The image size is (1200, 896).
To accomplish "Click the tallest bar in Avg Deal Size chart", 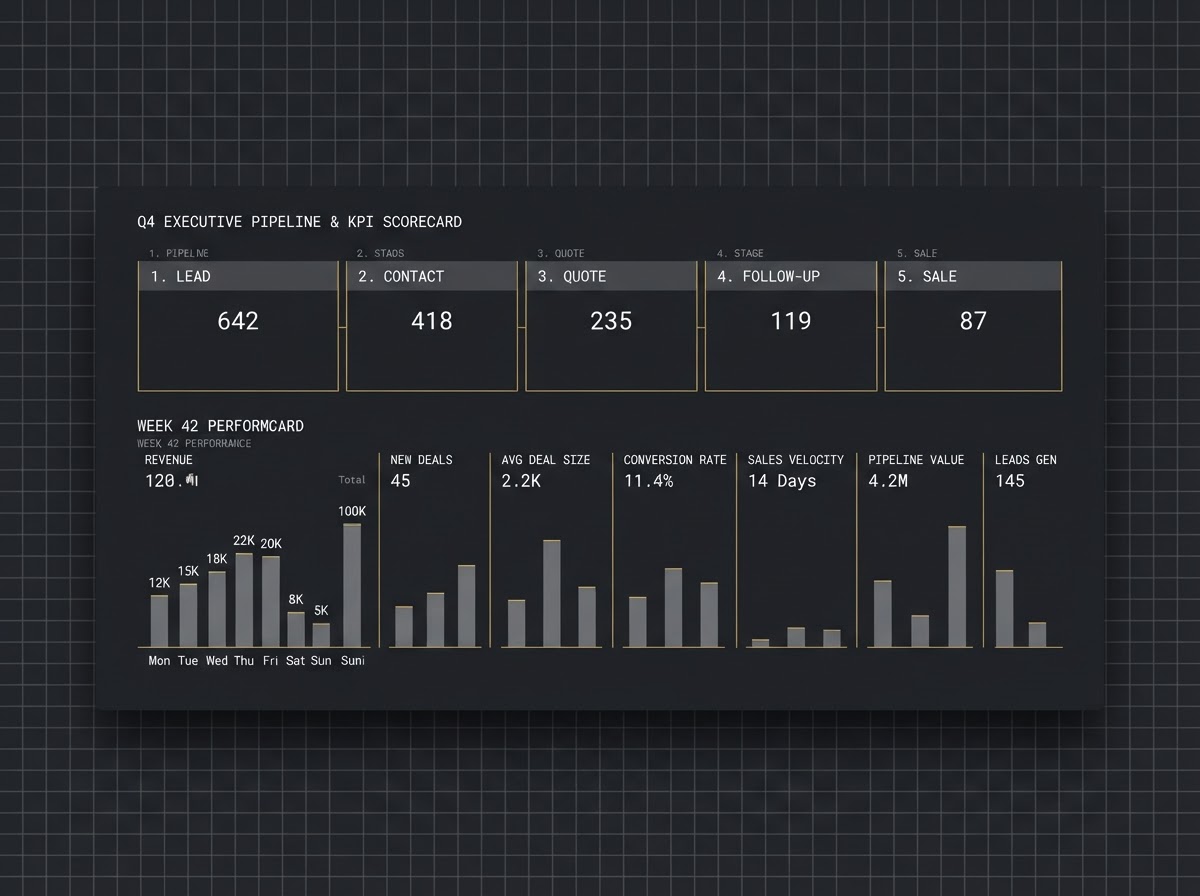I will point(551,594).
